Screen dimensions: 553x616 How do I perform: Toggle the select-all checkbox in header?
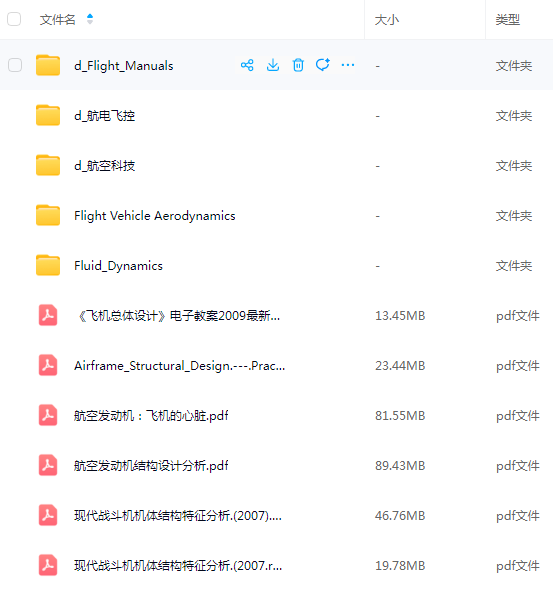(x=14, y=19)
